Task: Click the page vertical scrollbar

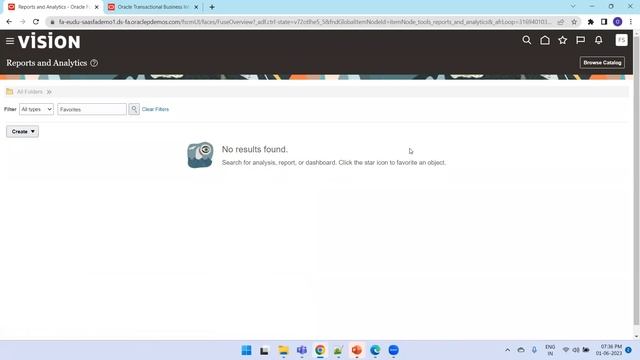Action: tap(636, 180)
